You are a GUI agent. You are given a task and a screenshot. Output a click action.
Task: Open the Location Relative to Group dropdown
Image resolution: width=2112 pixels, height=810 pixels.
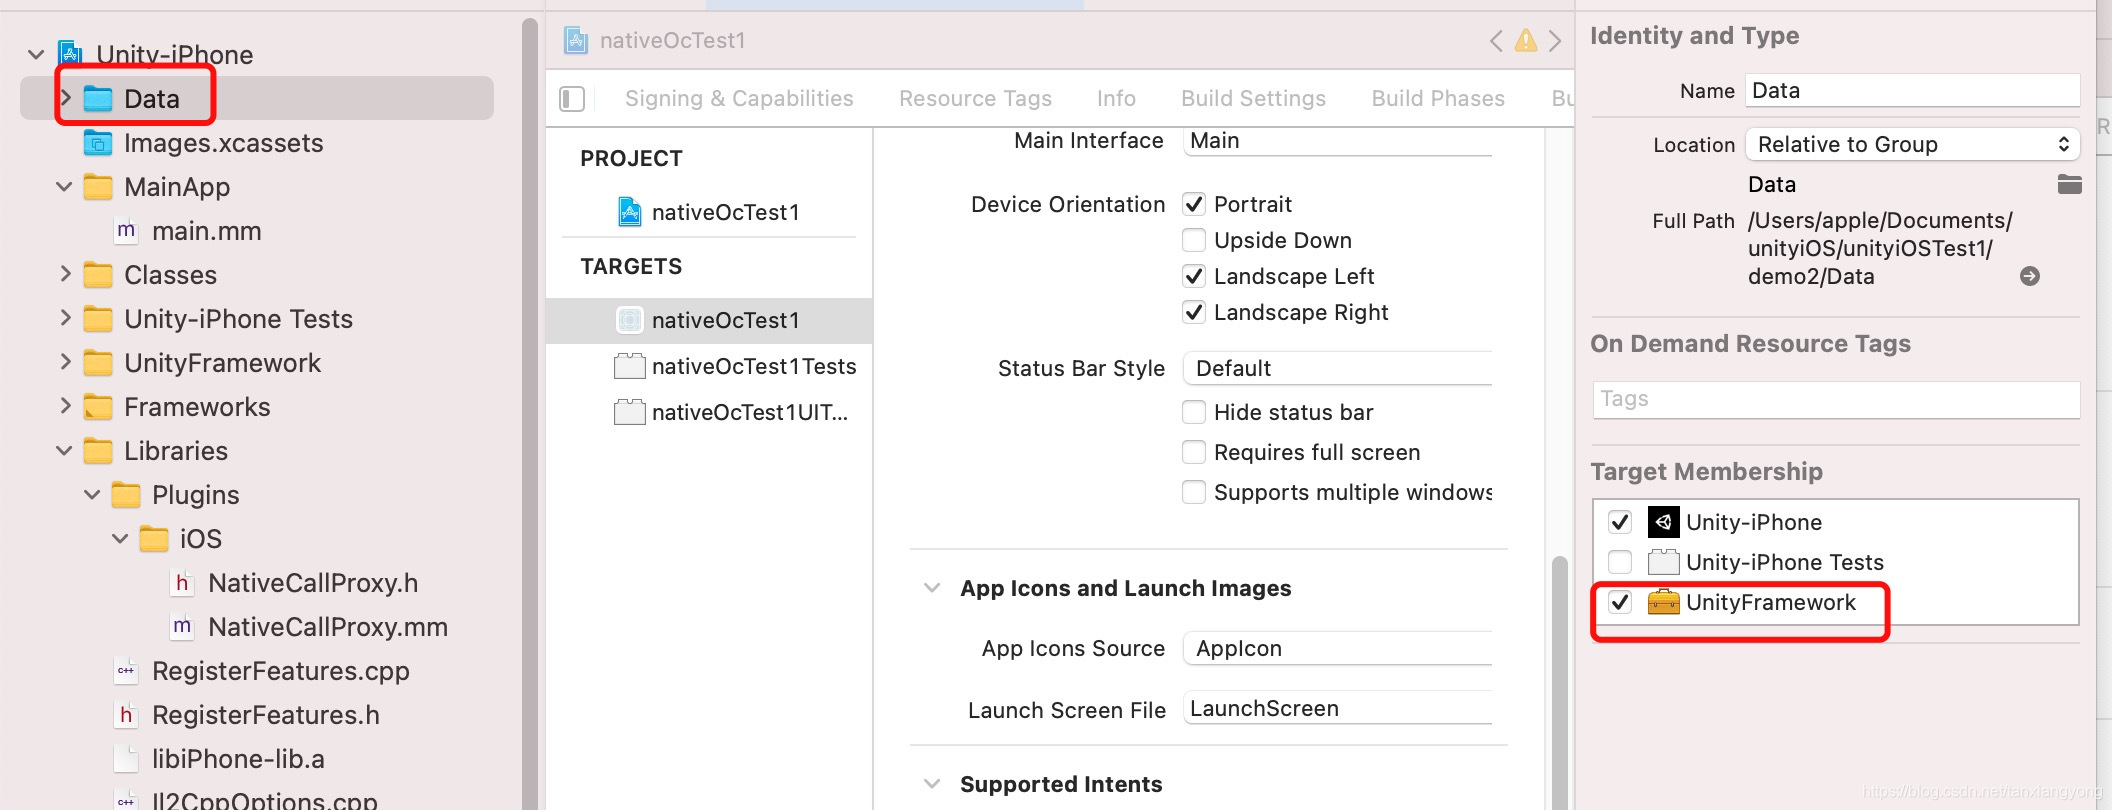click(1912, 144)
